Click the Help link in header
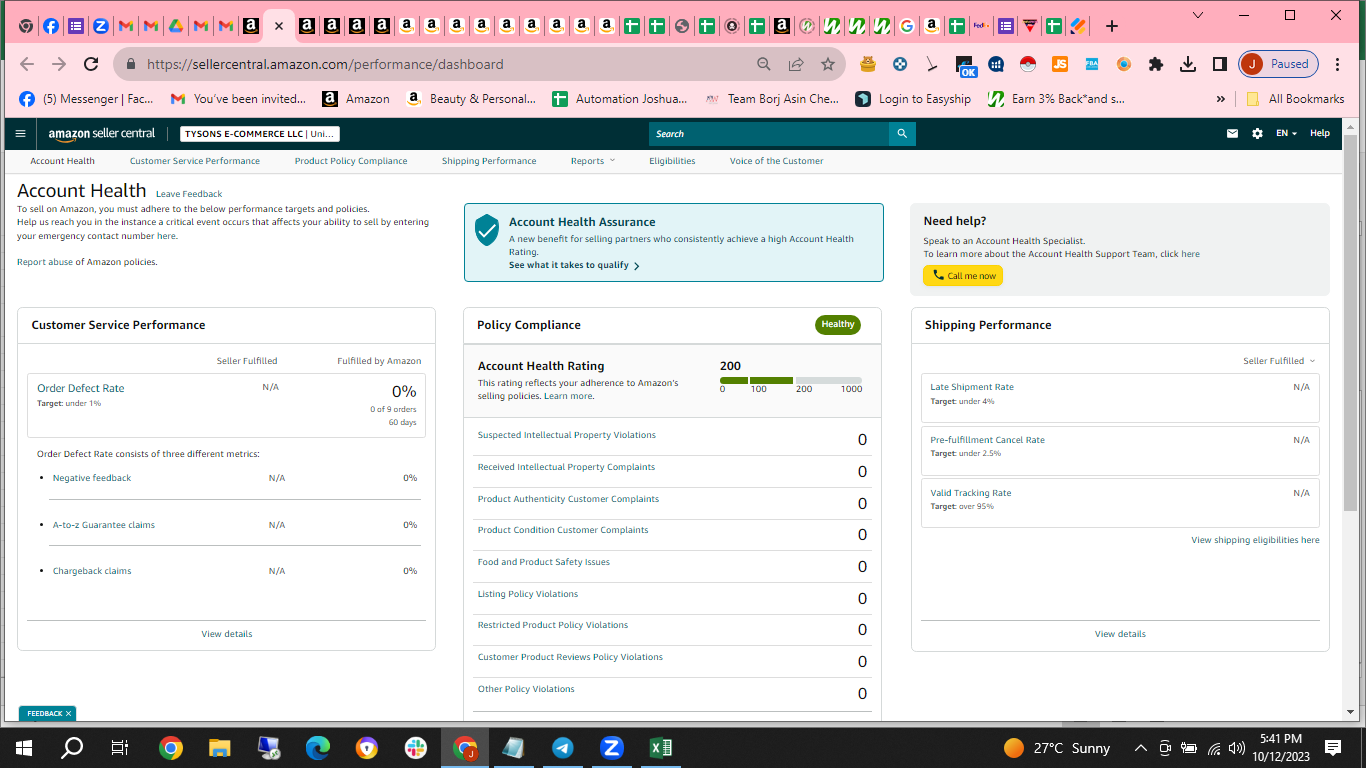 1320,133
